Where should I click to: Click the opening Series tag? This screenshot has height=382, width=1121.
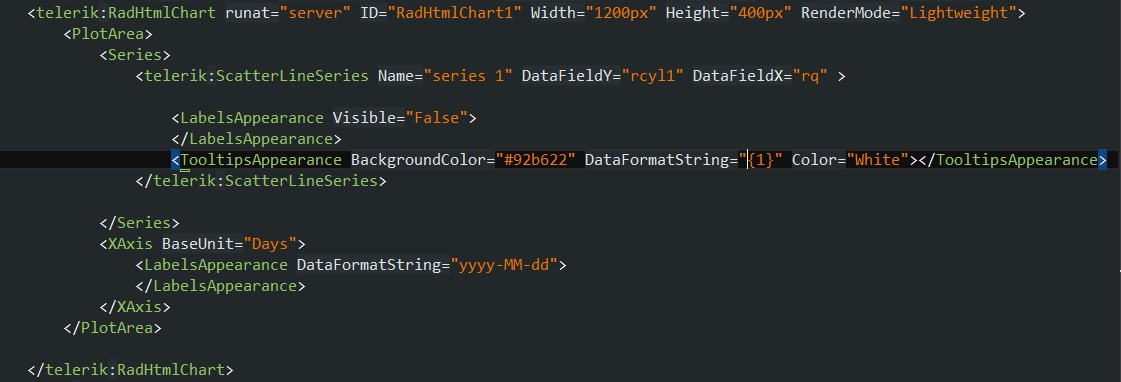[135, 55]
